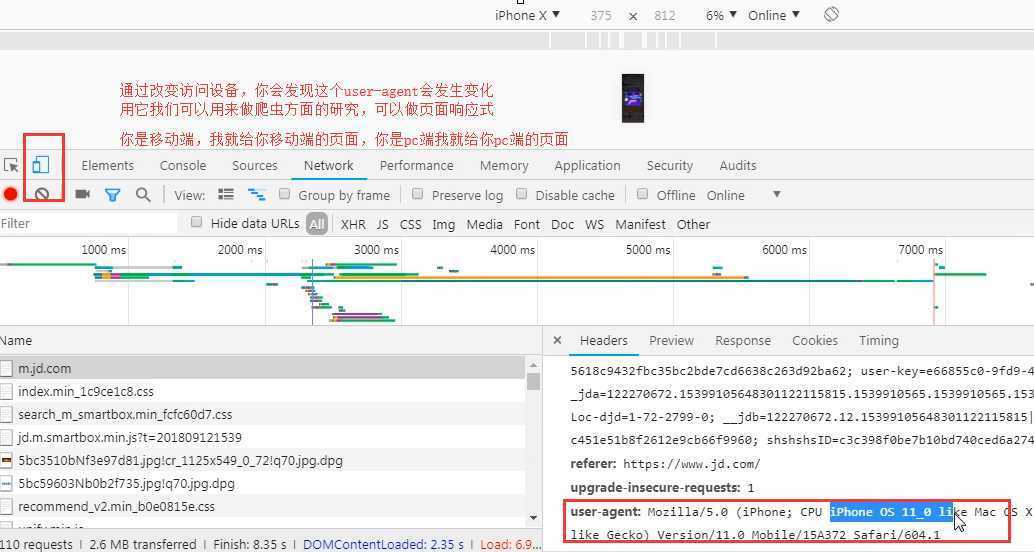Viewport: 1034px width, 552px height.
Task: Open the 6% zoom dropdown
Action: (721, 15)
